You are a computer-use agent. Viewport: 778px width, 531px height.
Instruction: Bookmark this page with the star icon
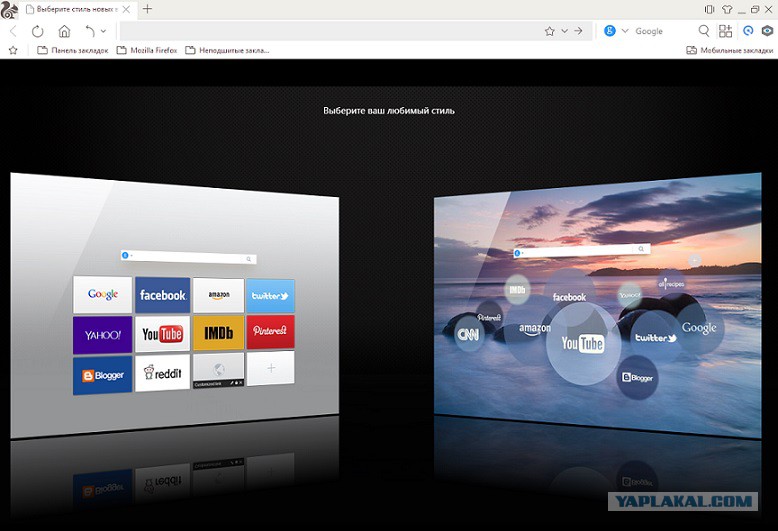point(549,31)
